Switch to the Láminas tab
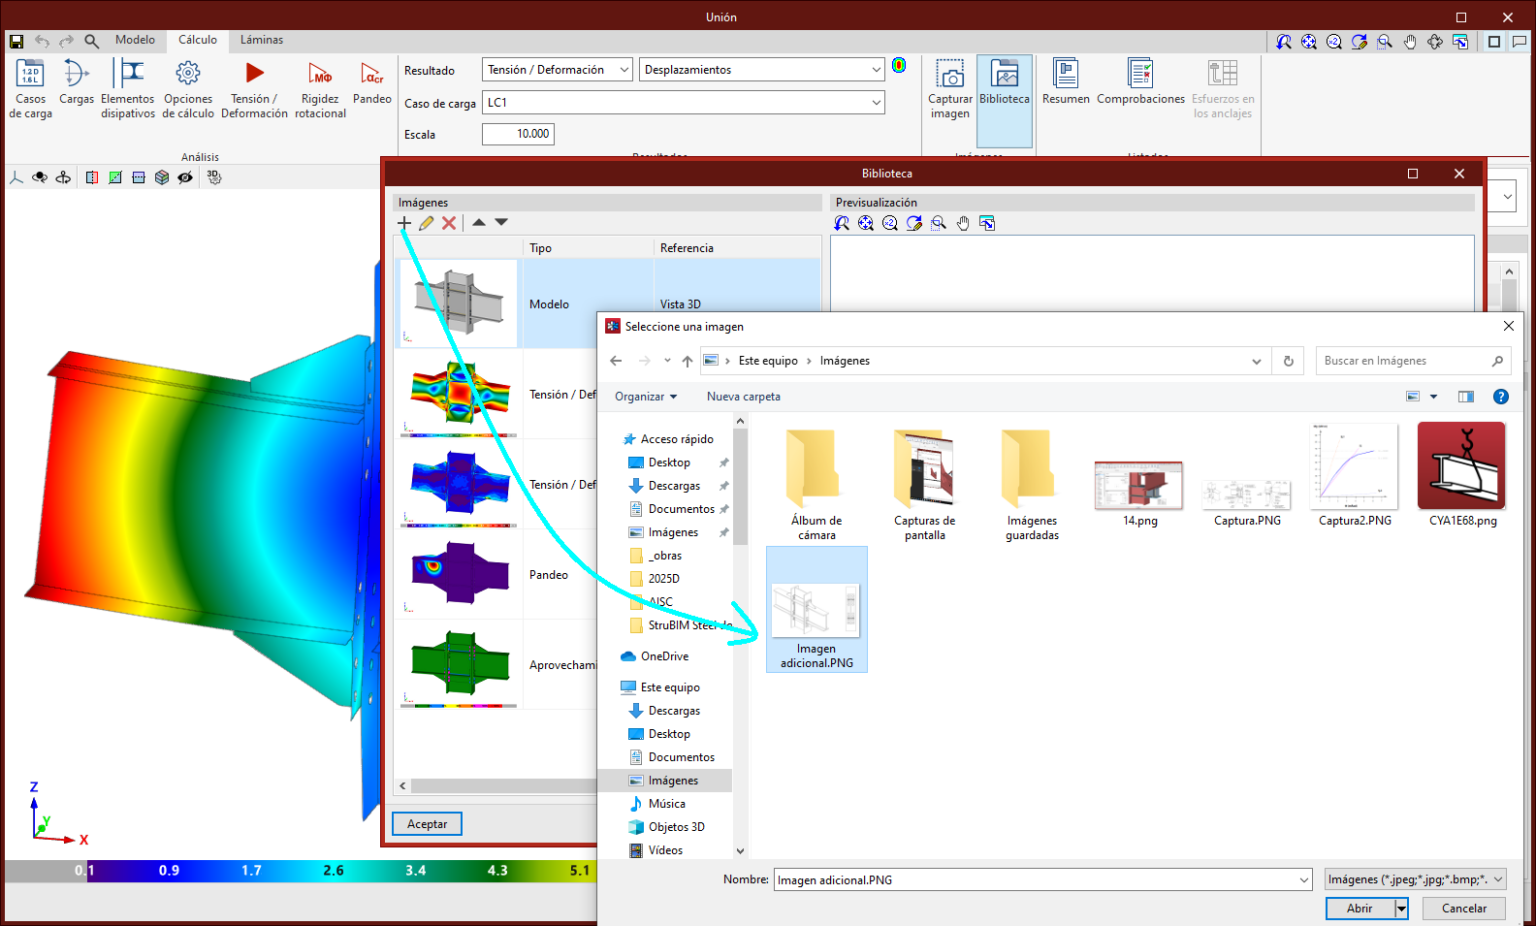The width and height of the screenshot is (1536, 926). tap(261, 40)
